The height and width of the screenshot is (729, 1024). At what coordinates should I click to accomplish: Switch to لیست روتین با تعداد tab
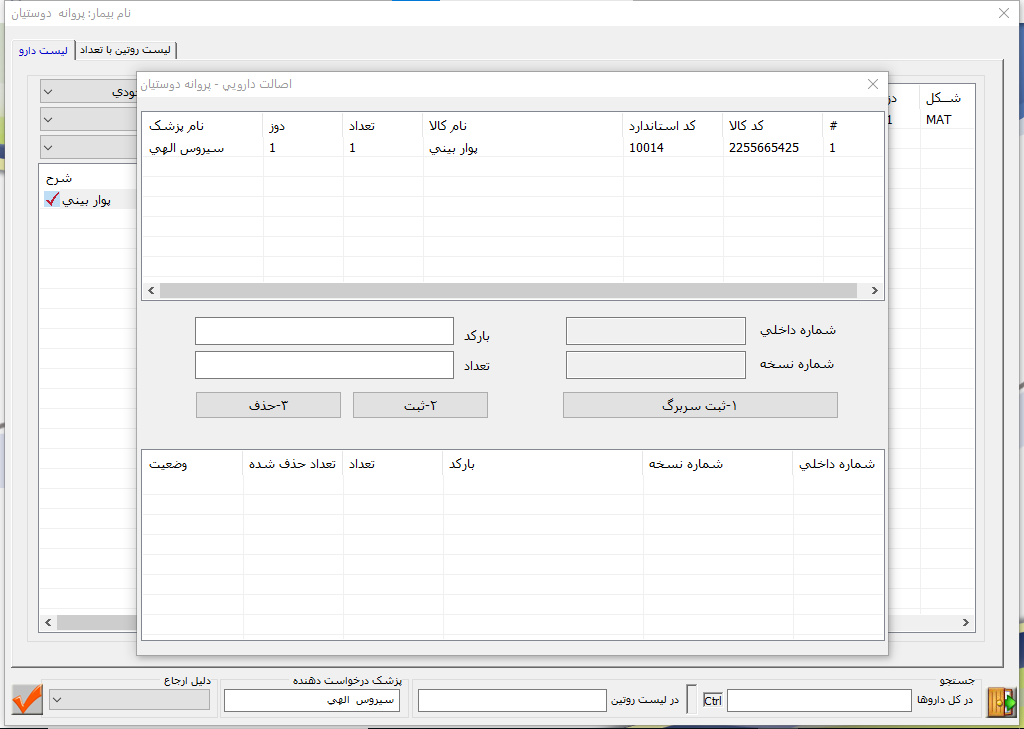[x=128, y=50]
